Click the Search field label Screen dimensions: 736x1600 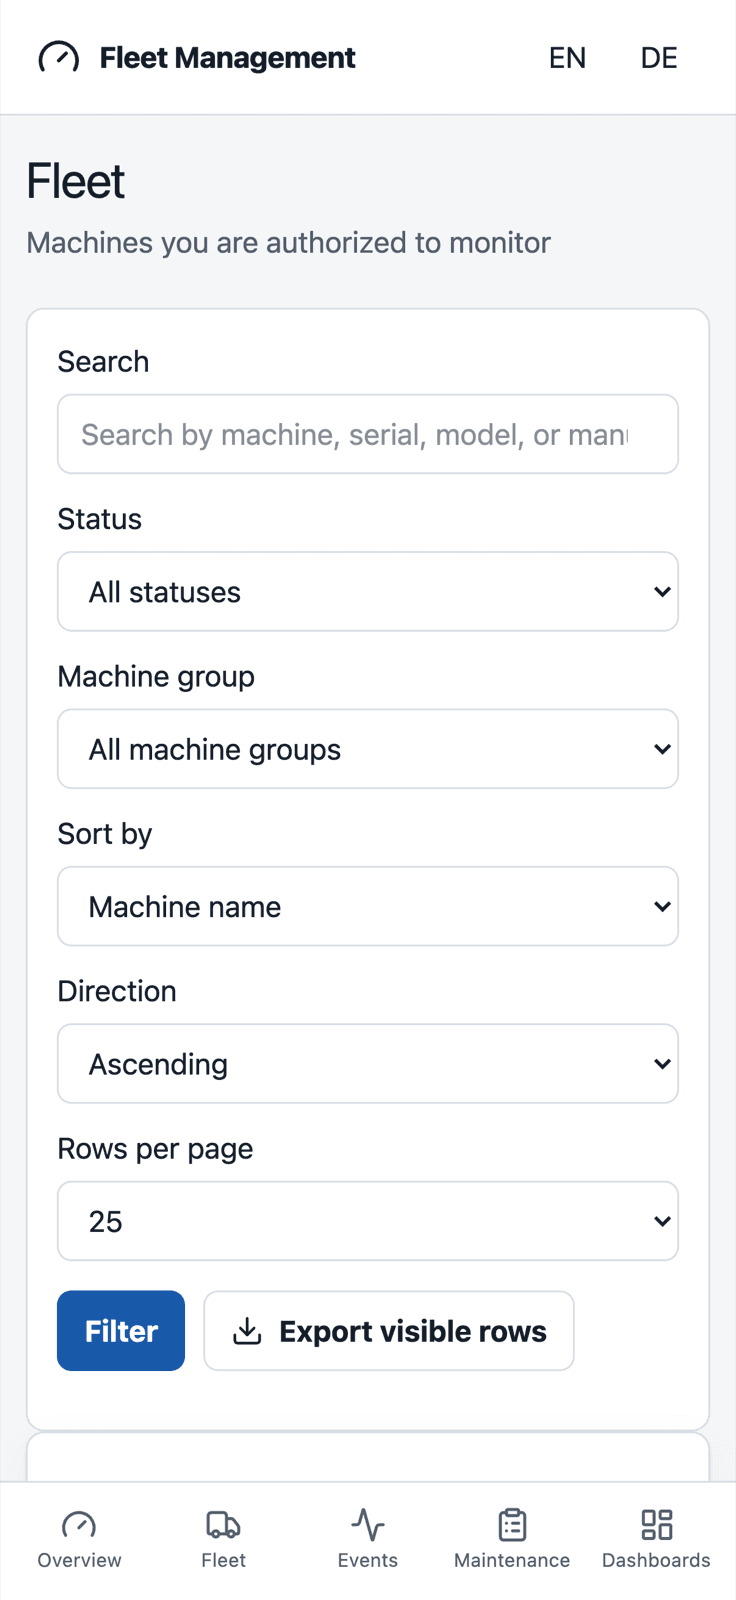coord(103,361)
